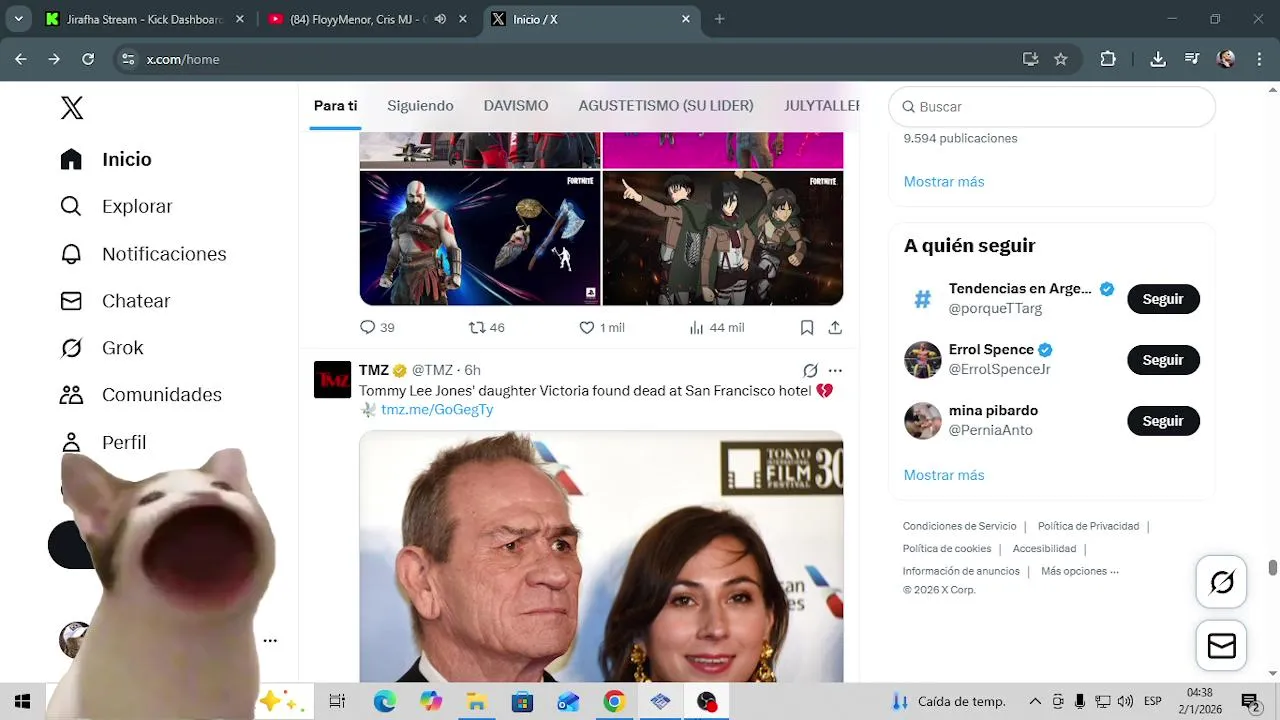Image resolution: width=1280 pixels, height=720 pixels.
Task: Open more options on TMZ post
Action: (x=835, y=370)
